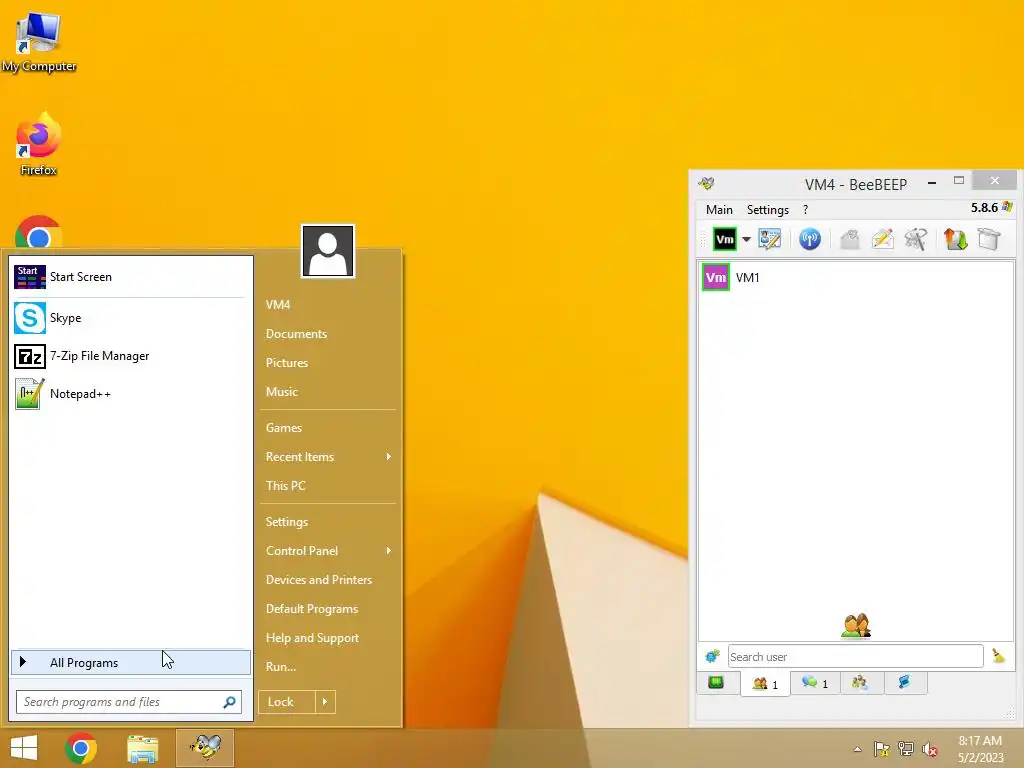Image resolution: width=1024 pixels, height=768 pixels.
Task: Select the Firefox desktop shortcut
Action: (39, 145)
